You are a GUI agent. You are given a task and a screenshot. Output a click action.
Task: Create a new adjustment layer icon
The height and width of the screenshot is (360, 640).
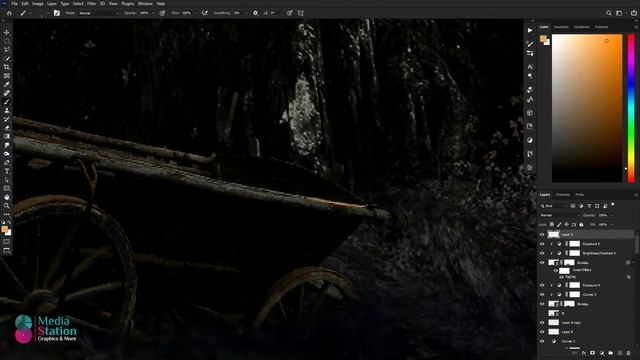coord(602,353)
